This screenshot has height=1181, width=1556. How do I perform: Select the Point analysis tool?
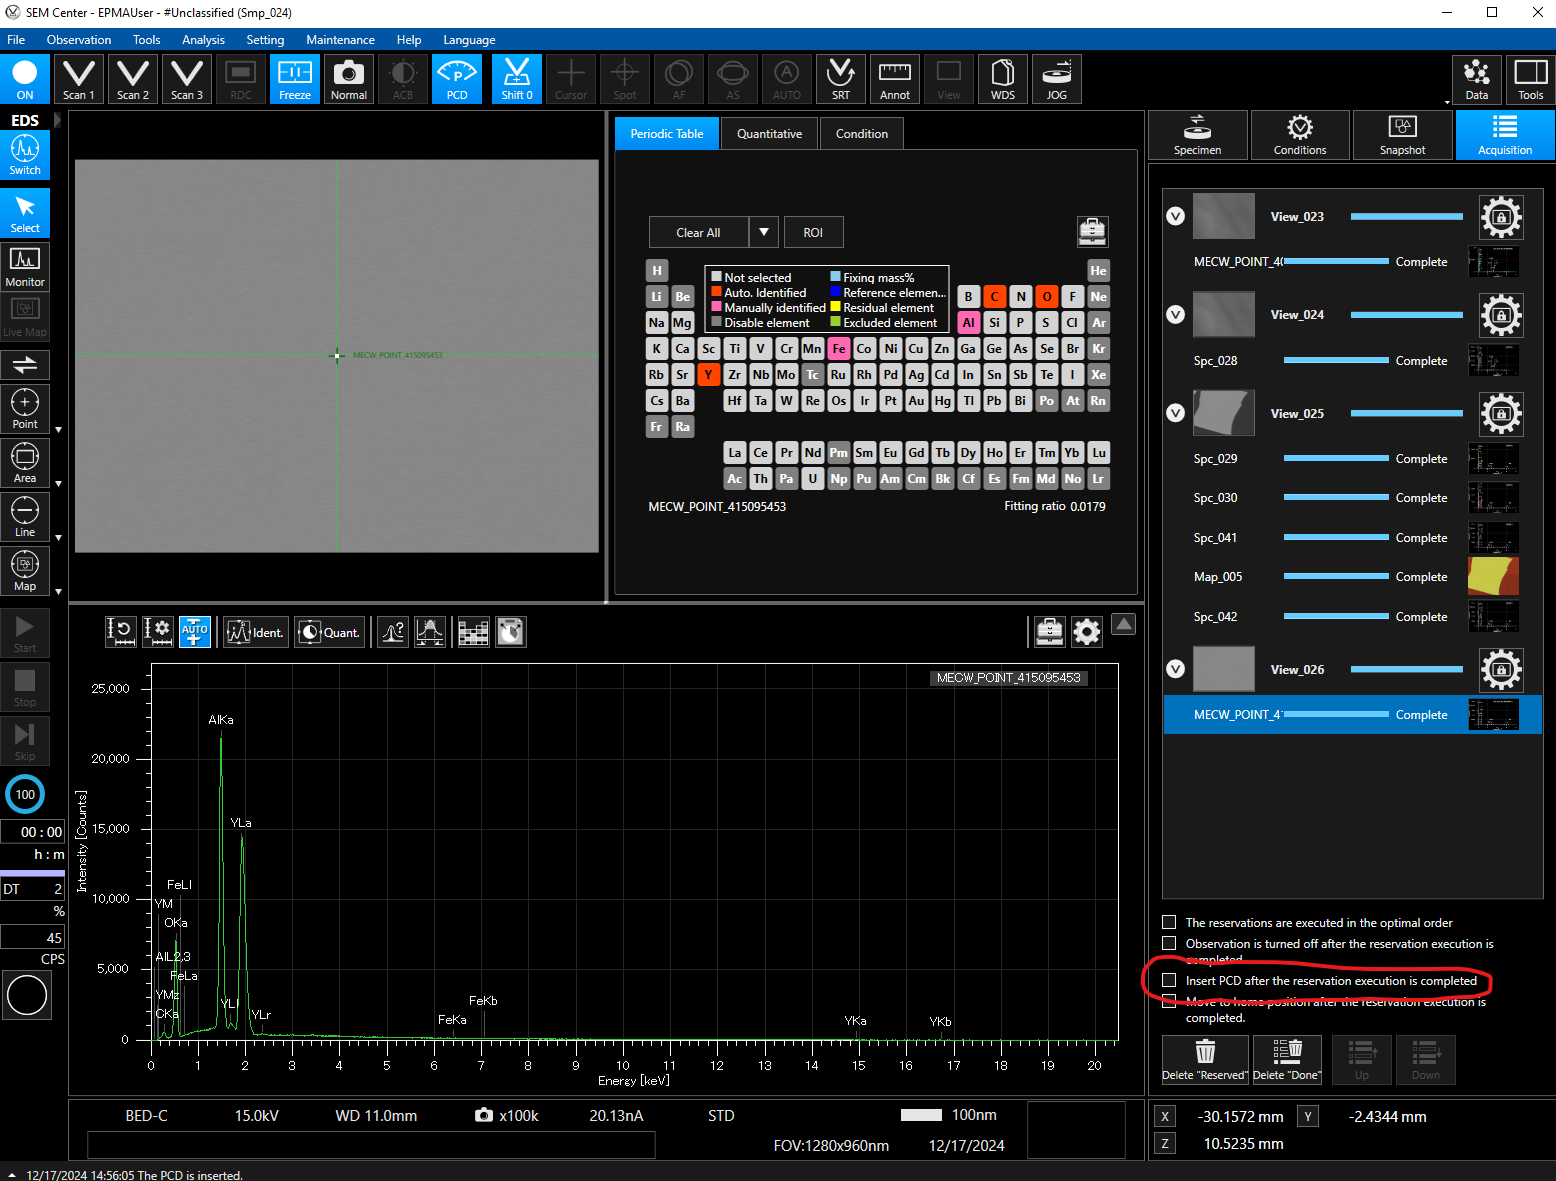click(25, 408)
